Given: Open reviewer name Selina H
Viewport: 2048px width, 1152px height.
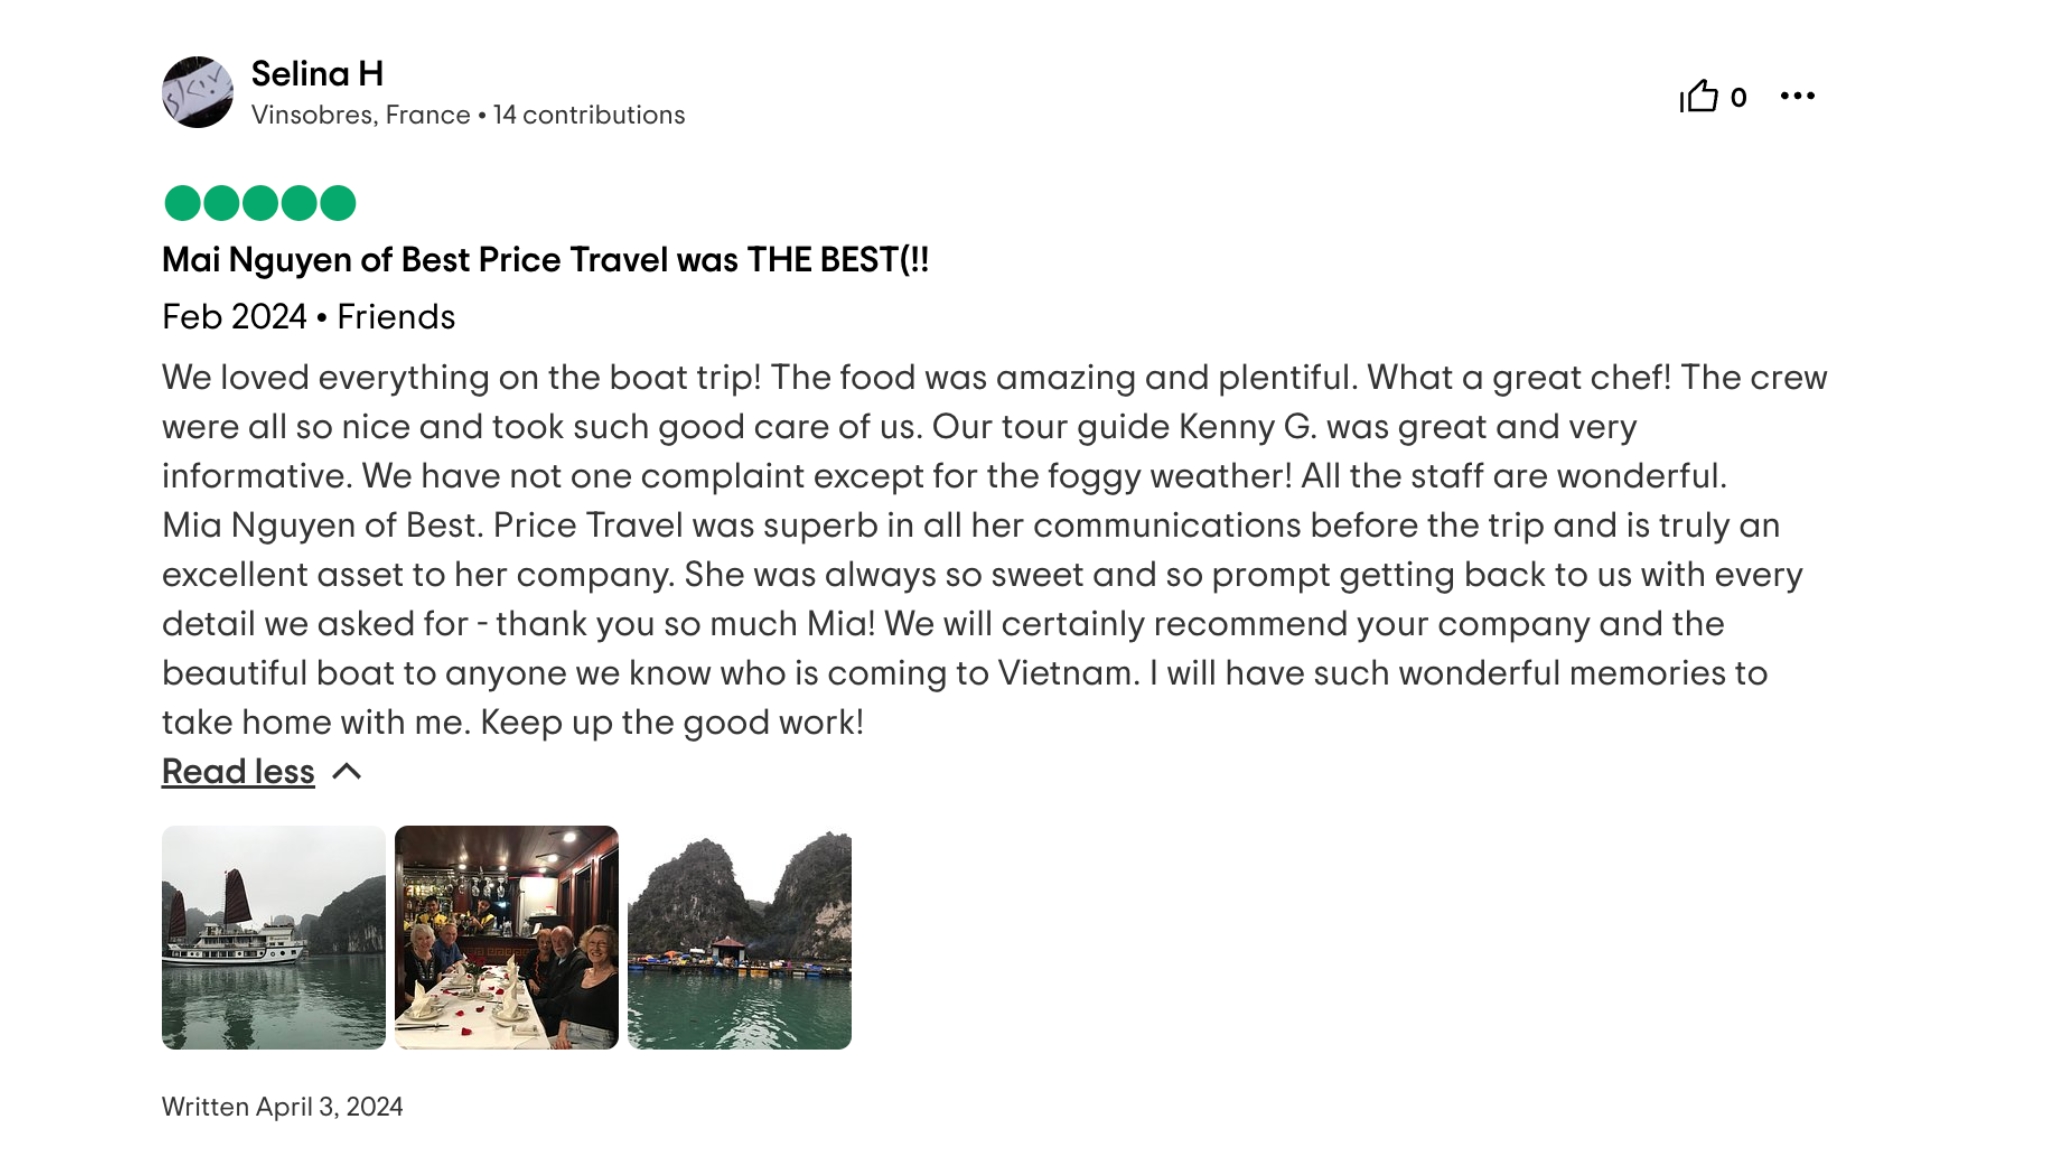Looking at the screenshot, I should [315, 73].
